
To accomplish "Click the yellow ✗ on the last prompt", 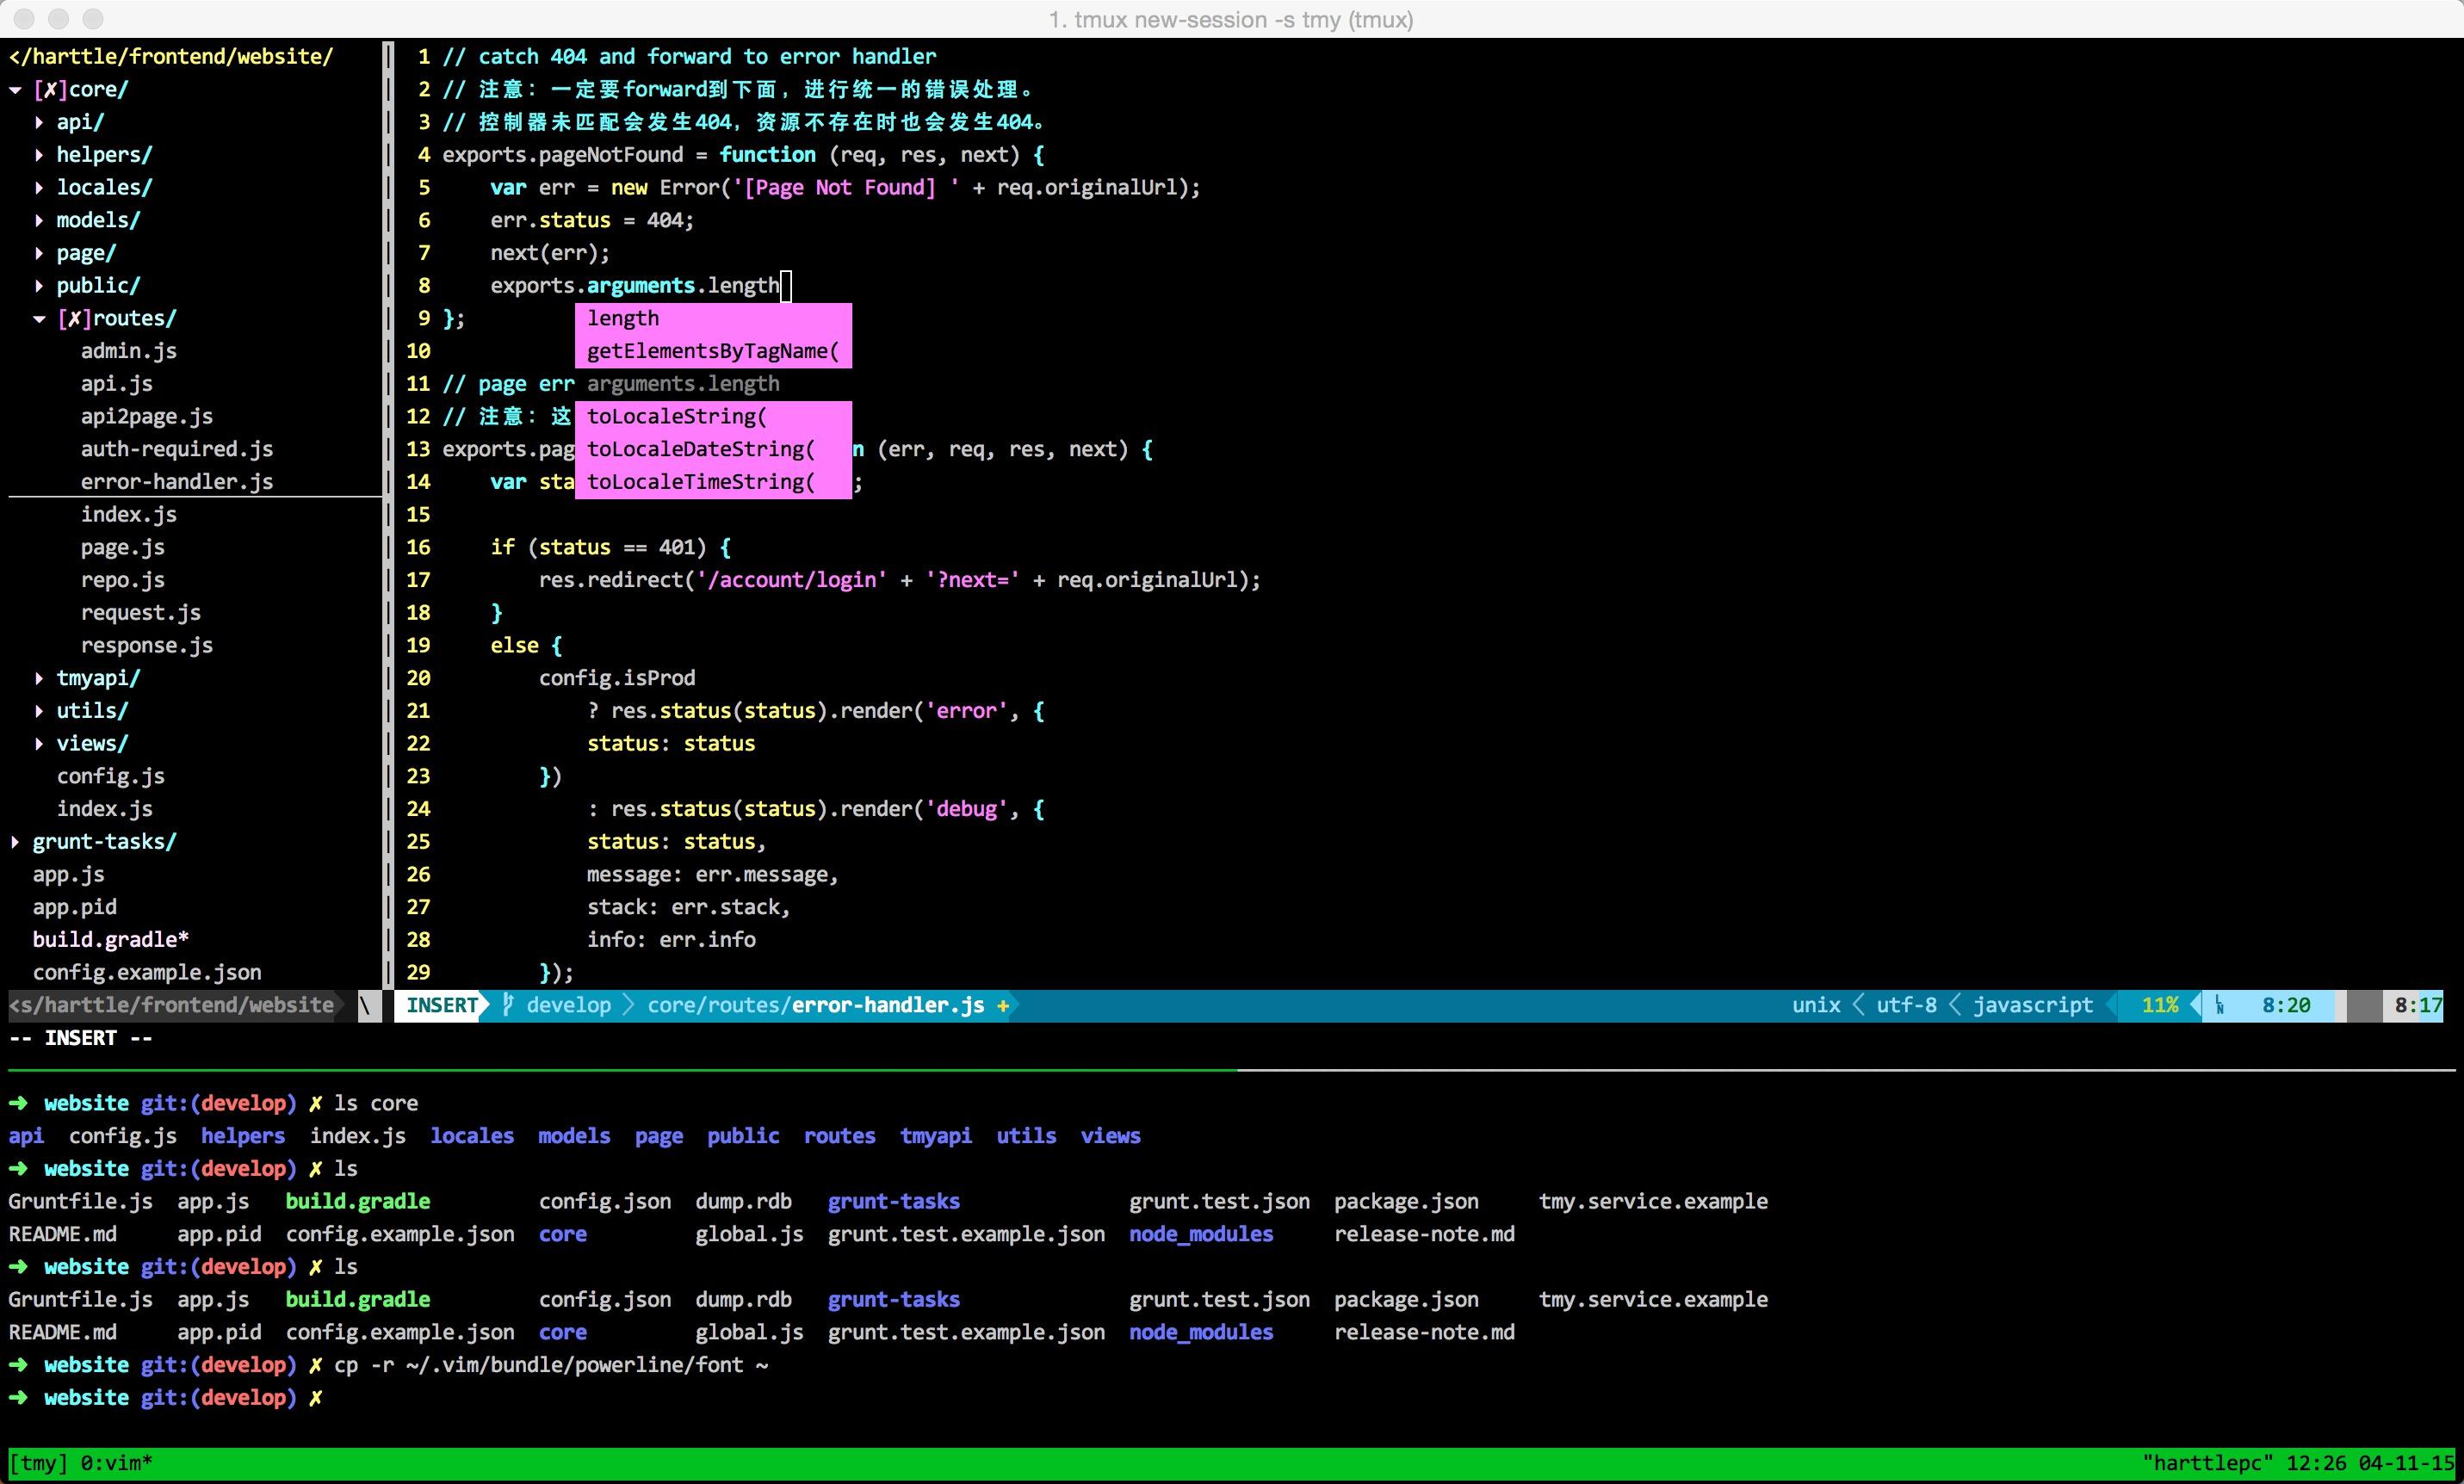I will pos(315,1397).
